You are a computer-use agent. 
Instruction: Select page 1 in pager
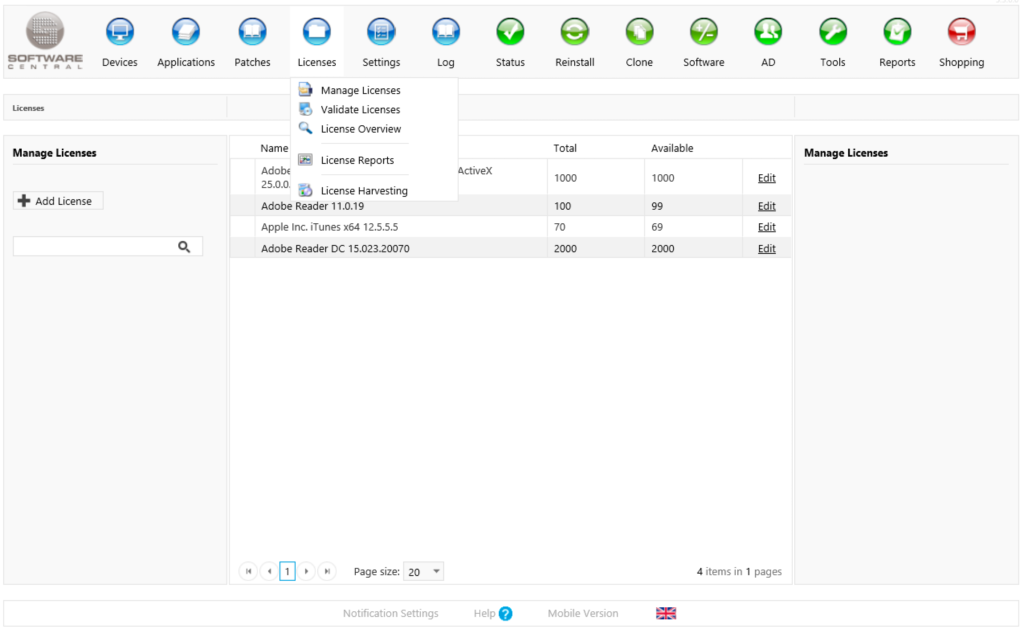pos(287,572)
